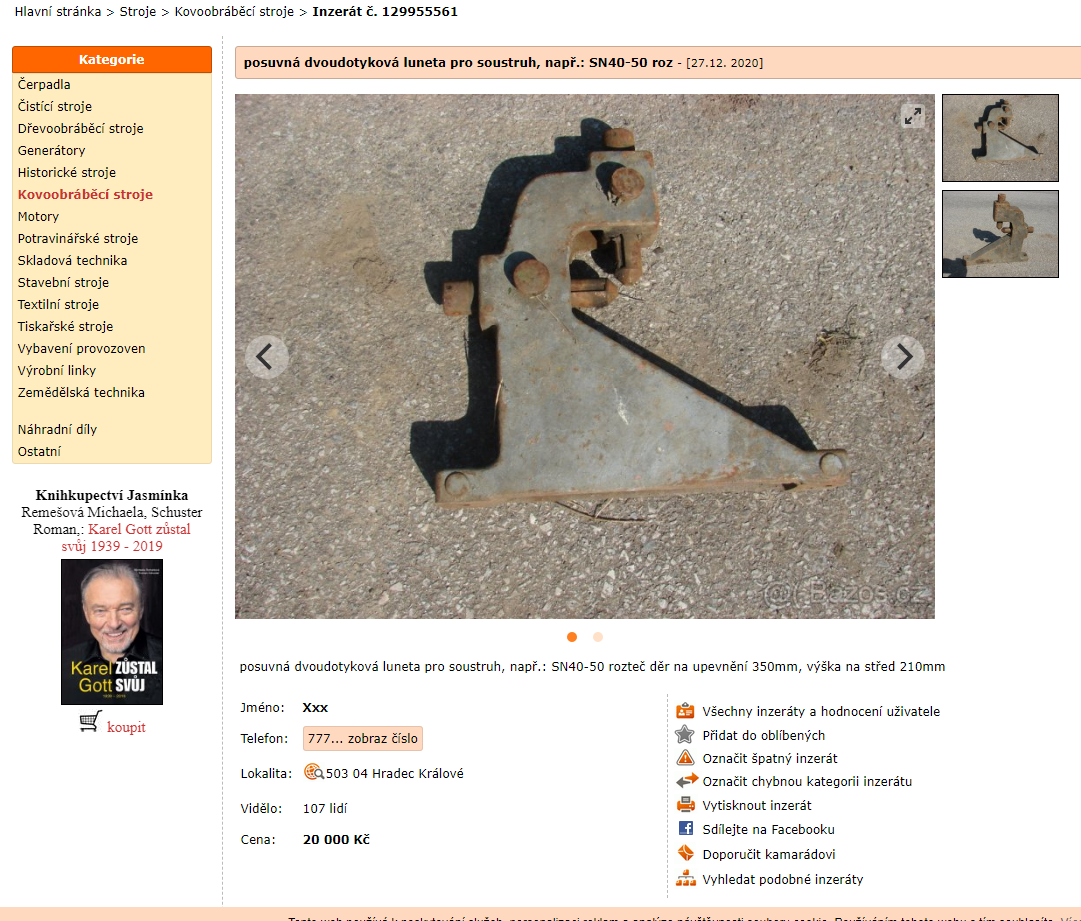Open the Karel Gott book cover ad
The image size is (1081, 921).
(x=112, y=632)
